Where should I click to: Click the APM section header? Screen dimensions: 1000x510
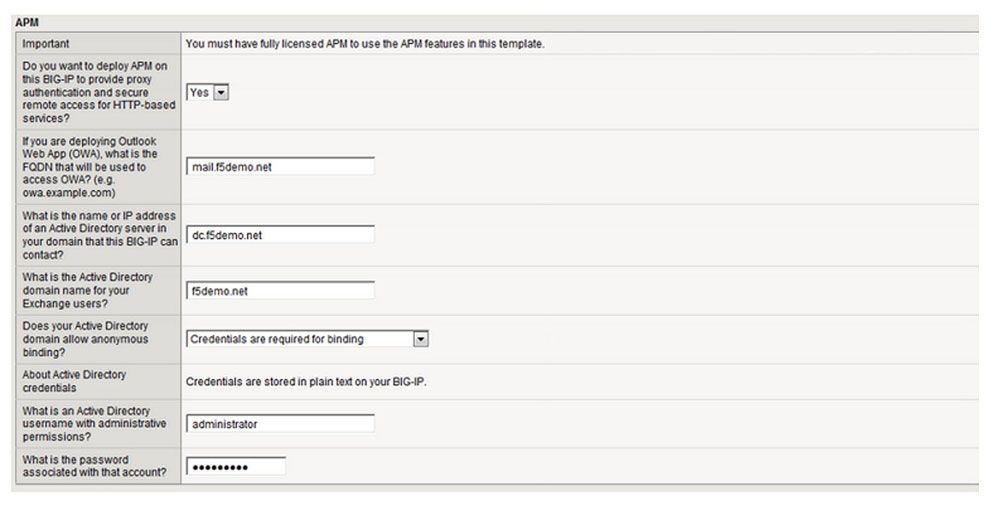click(27, 22)
